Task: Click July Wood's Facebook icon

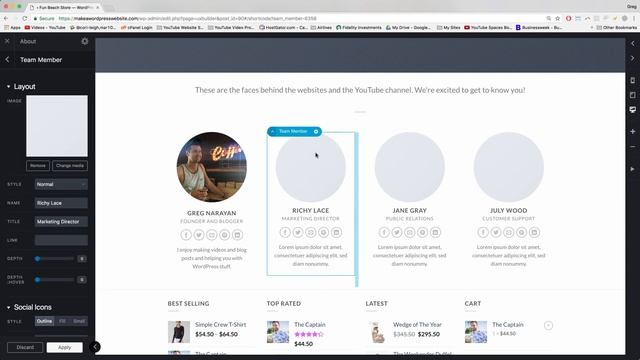Action: (483, 232)
